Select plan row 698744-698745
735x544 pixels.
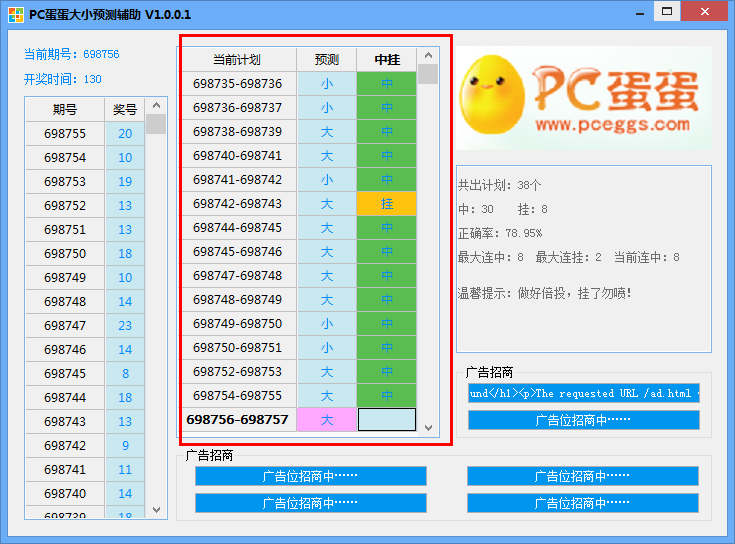299,228
